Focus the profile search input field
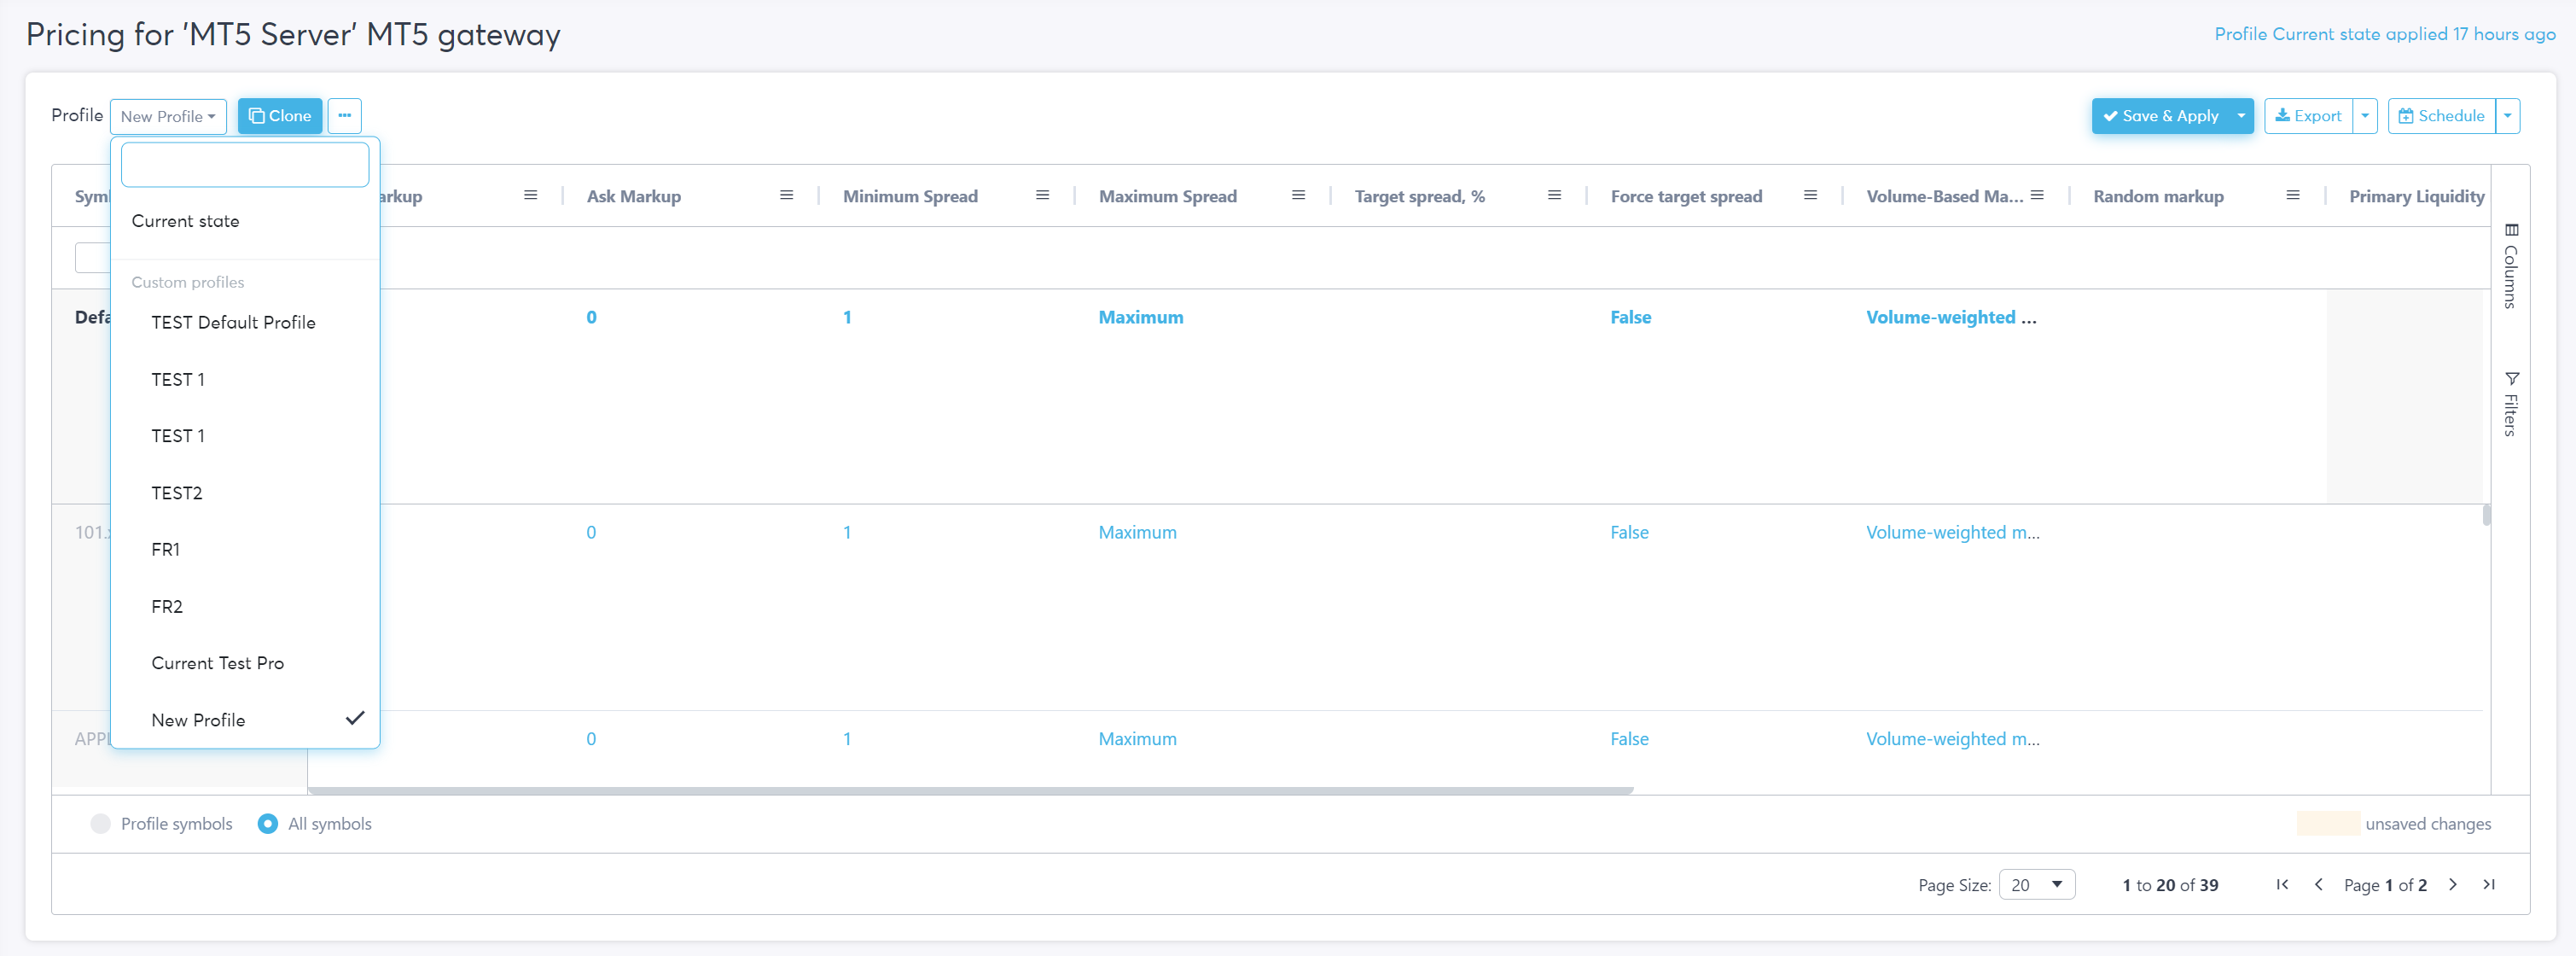Image resolution: width=2576 pixels, height=956 pixels. tap(245, 165)
